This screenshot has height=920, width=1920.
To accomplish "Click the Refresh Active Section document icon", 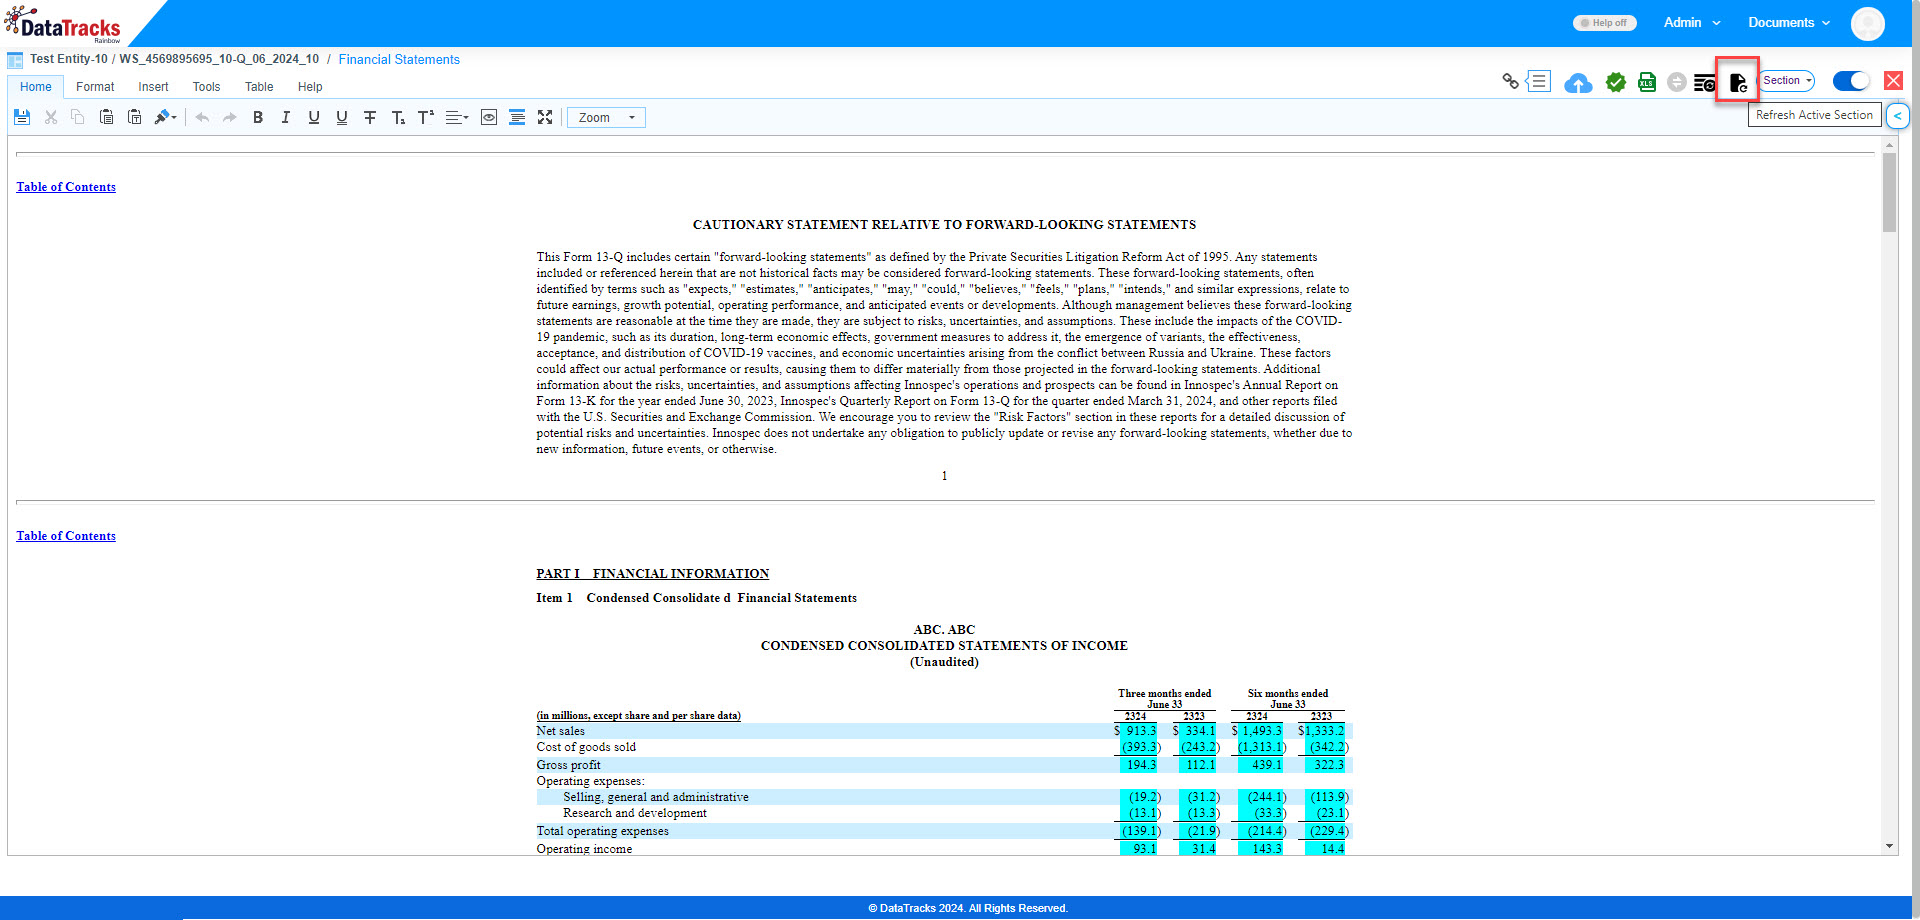I will 1738,82.
